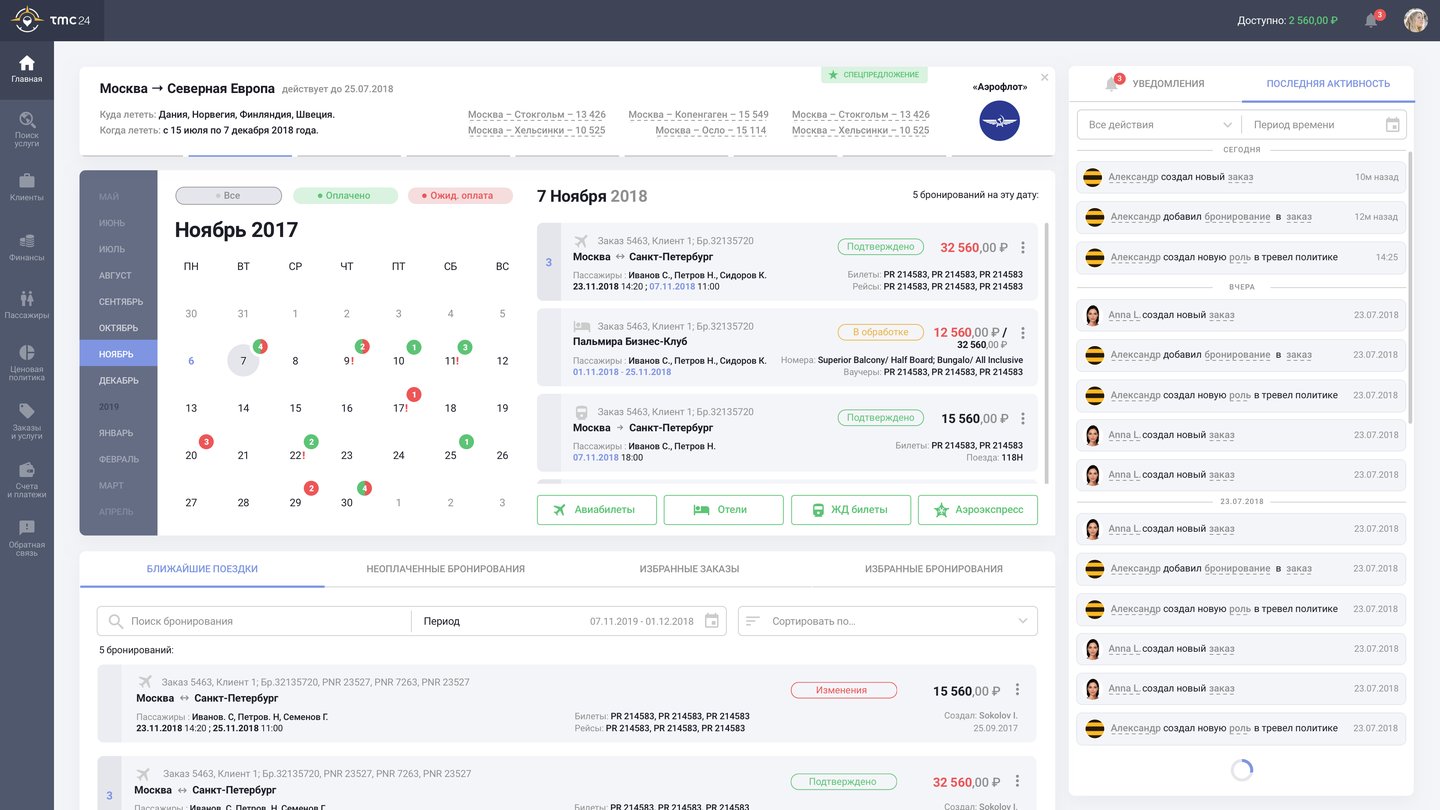Open Пассажиры in the sidebar
Screen dimensions: 1440x810
[x=27, y=304]
